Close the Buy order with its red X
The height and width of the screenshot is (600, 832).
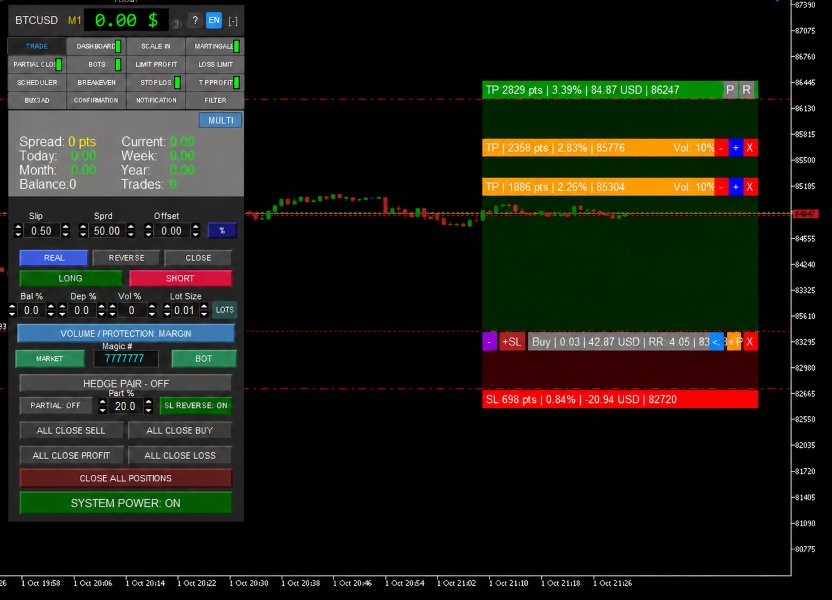tap(750, 342)
